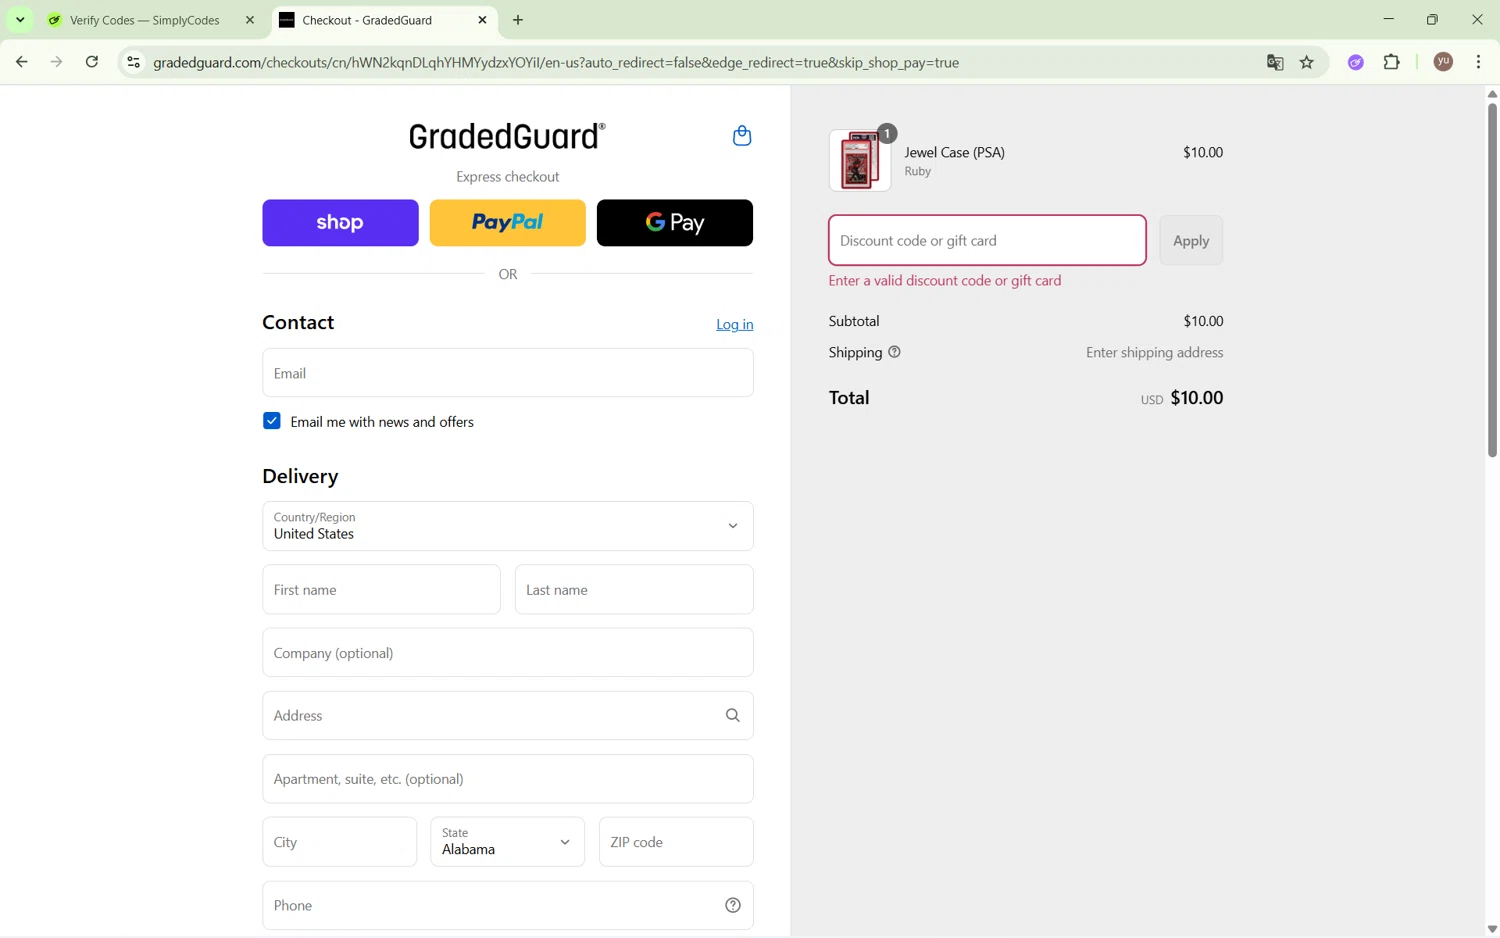
Task: Pay with Google Pay button
Action: tap(674, 223)
